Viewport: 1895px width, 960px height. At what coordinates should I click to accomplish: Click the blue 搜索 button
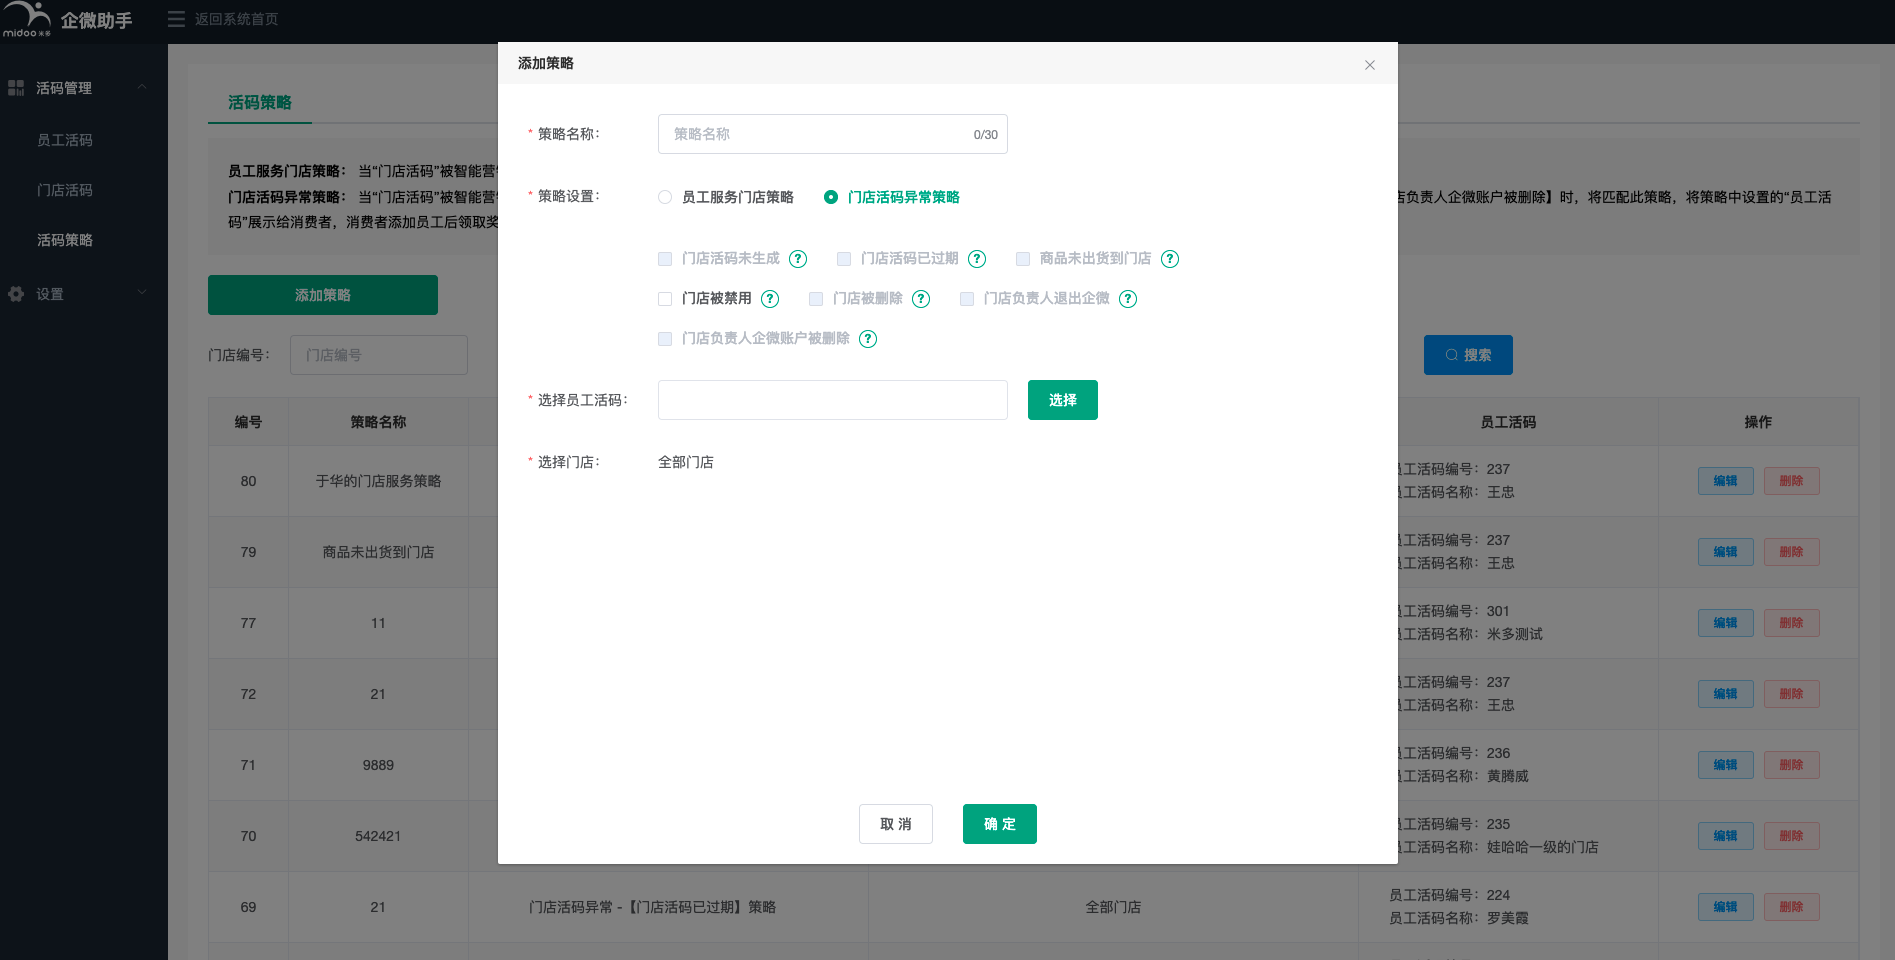tap(1468, 355)
